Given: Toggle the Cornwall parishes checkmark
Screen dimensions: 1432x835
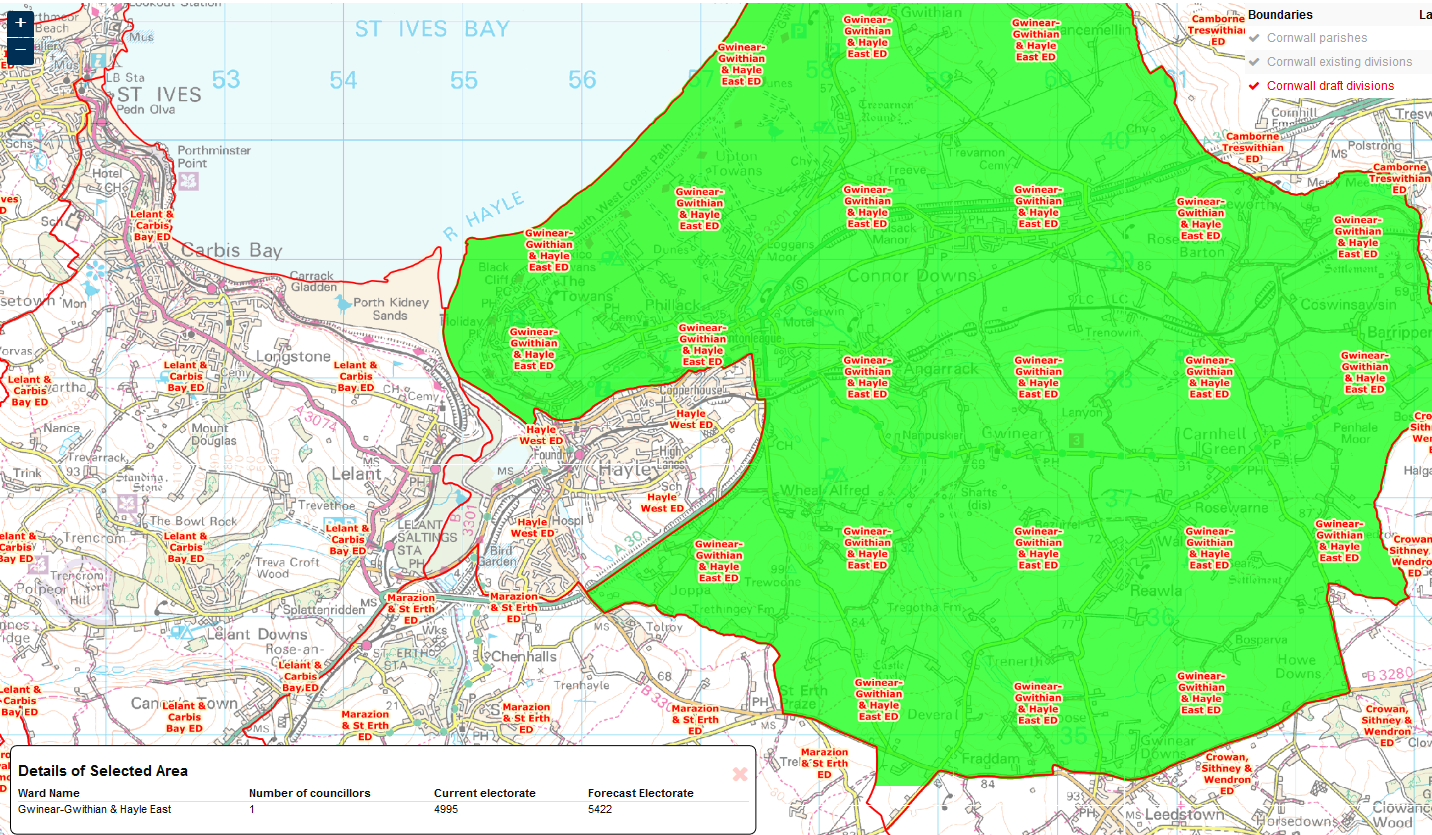Looking at the screenshot, I should point(1254,38).
